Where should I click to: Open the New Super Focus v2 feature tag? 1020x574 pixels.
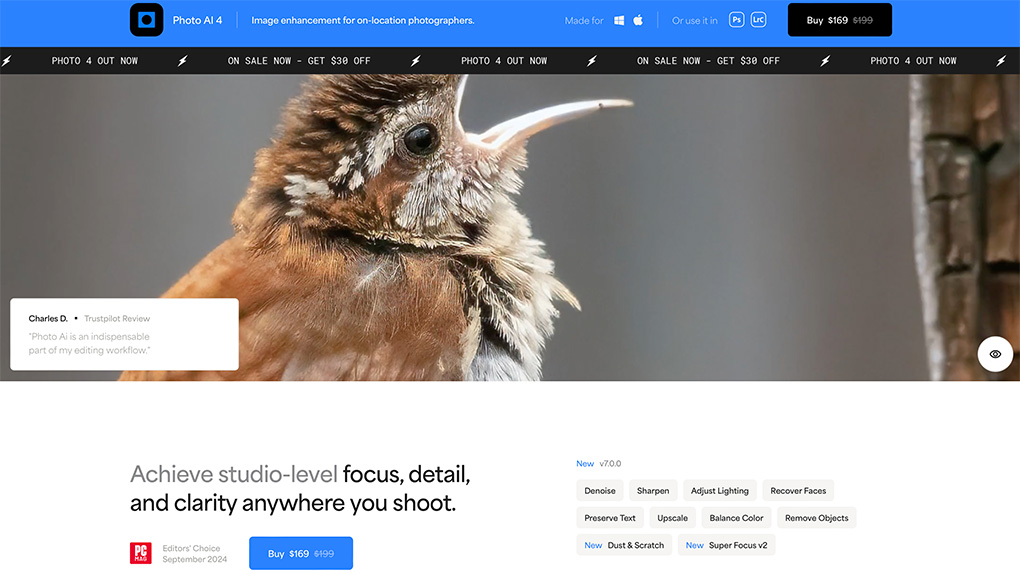pyautogui.click(x=726, y=545)
